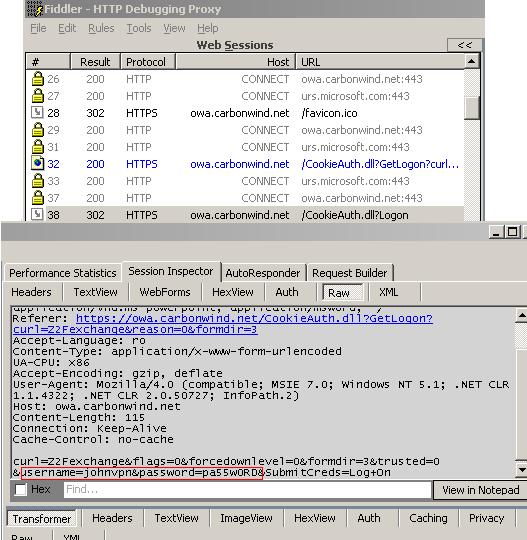
Task: Open response ImageView tab
Action: click(x=246, y=518)
